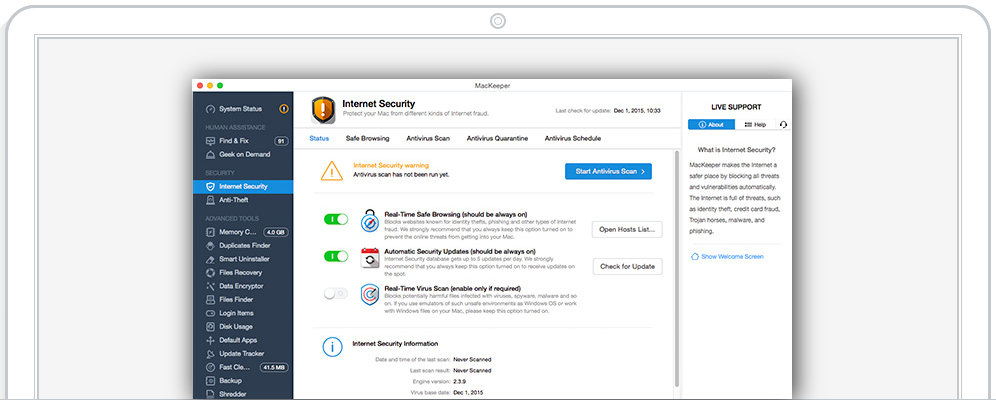Open Find & Fix sidebar icon
996x400 pixels.
[x=210, y=141]
